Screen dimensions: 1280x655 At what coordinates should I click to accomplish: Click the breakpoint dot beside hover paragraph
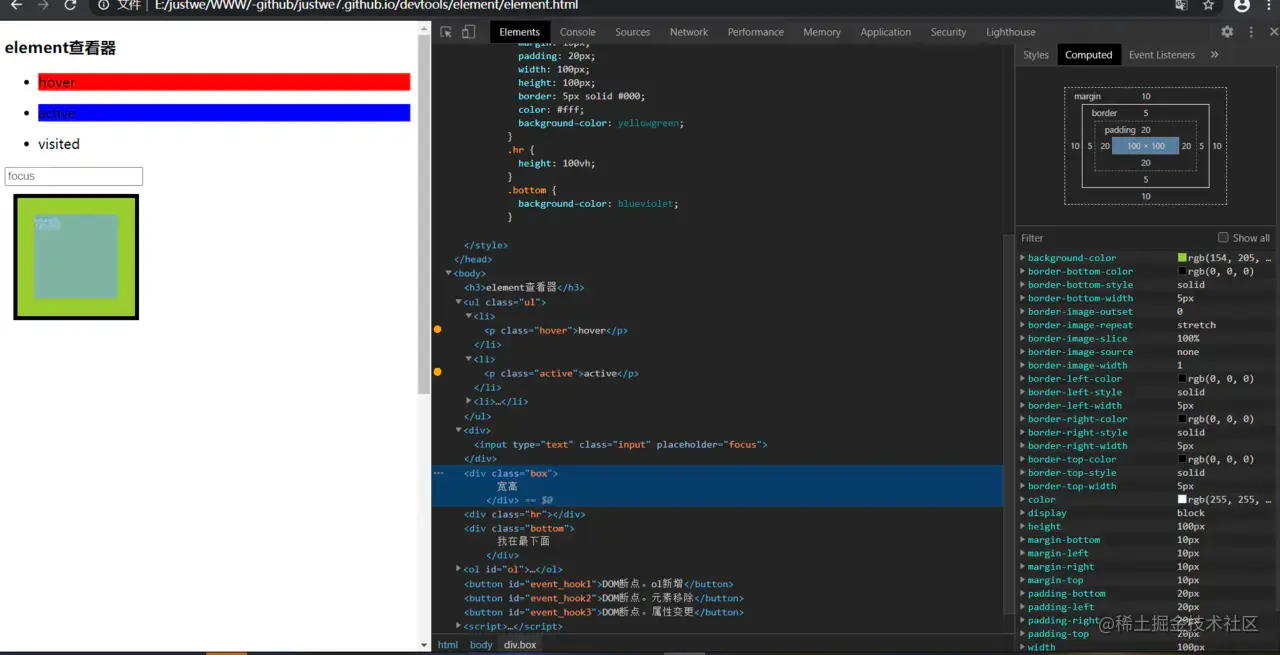coord(437,329)
